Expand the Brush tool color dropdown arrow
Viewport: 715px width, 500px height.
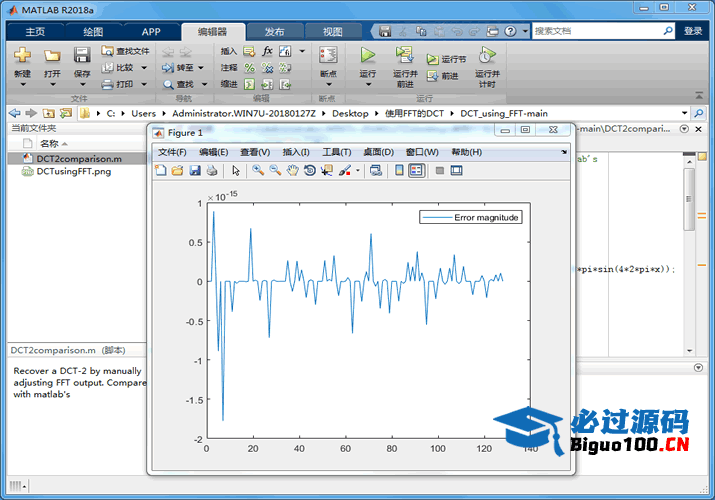pos(357,171)
